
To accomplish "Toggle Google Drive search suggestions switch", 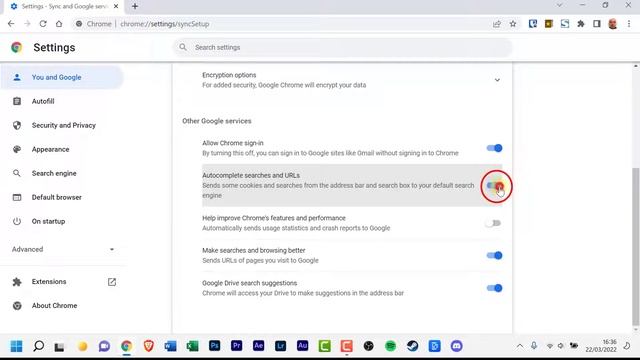I will 494,288.
